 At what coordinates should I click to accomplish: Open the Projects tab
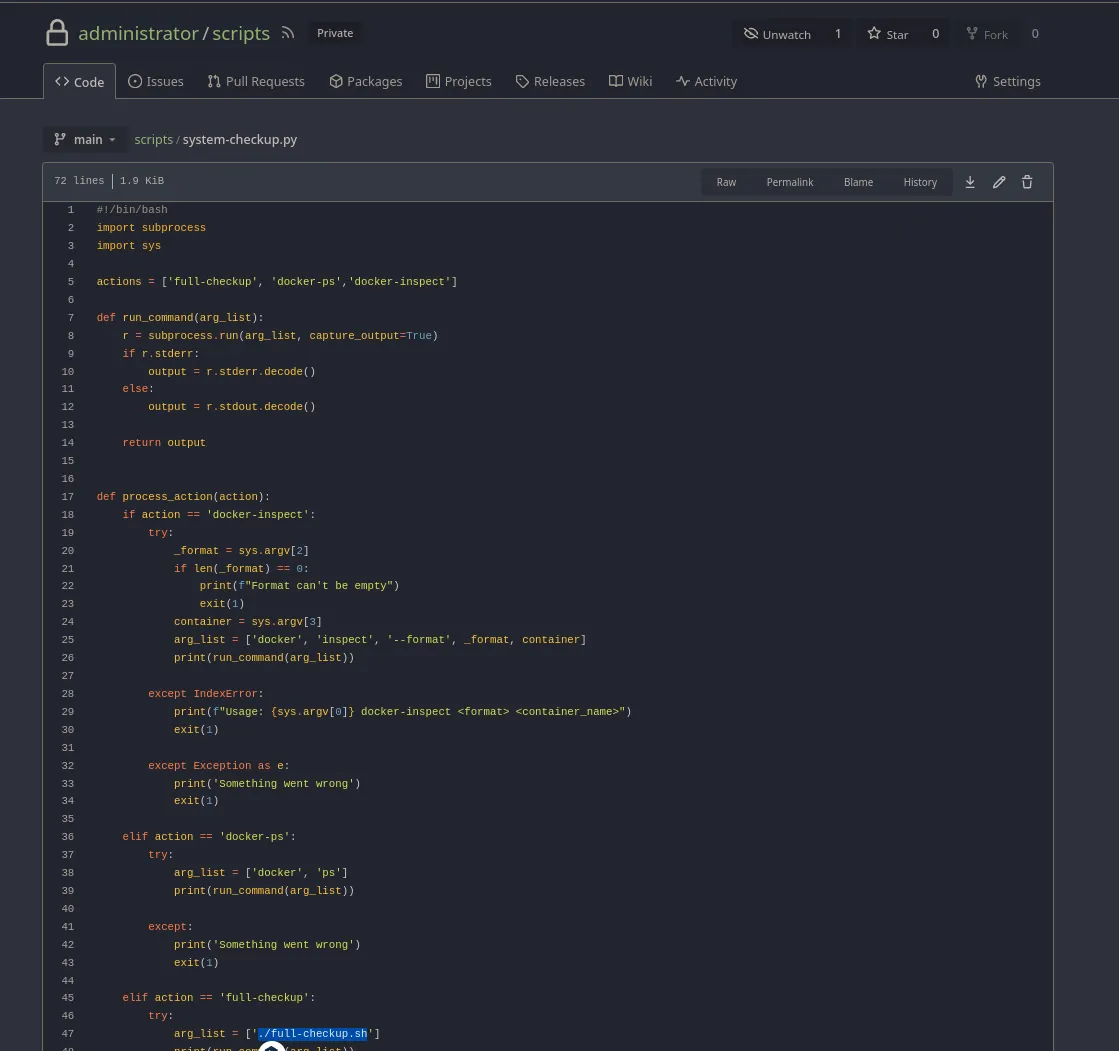[458, 81]
